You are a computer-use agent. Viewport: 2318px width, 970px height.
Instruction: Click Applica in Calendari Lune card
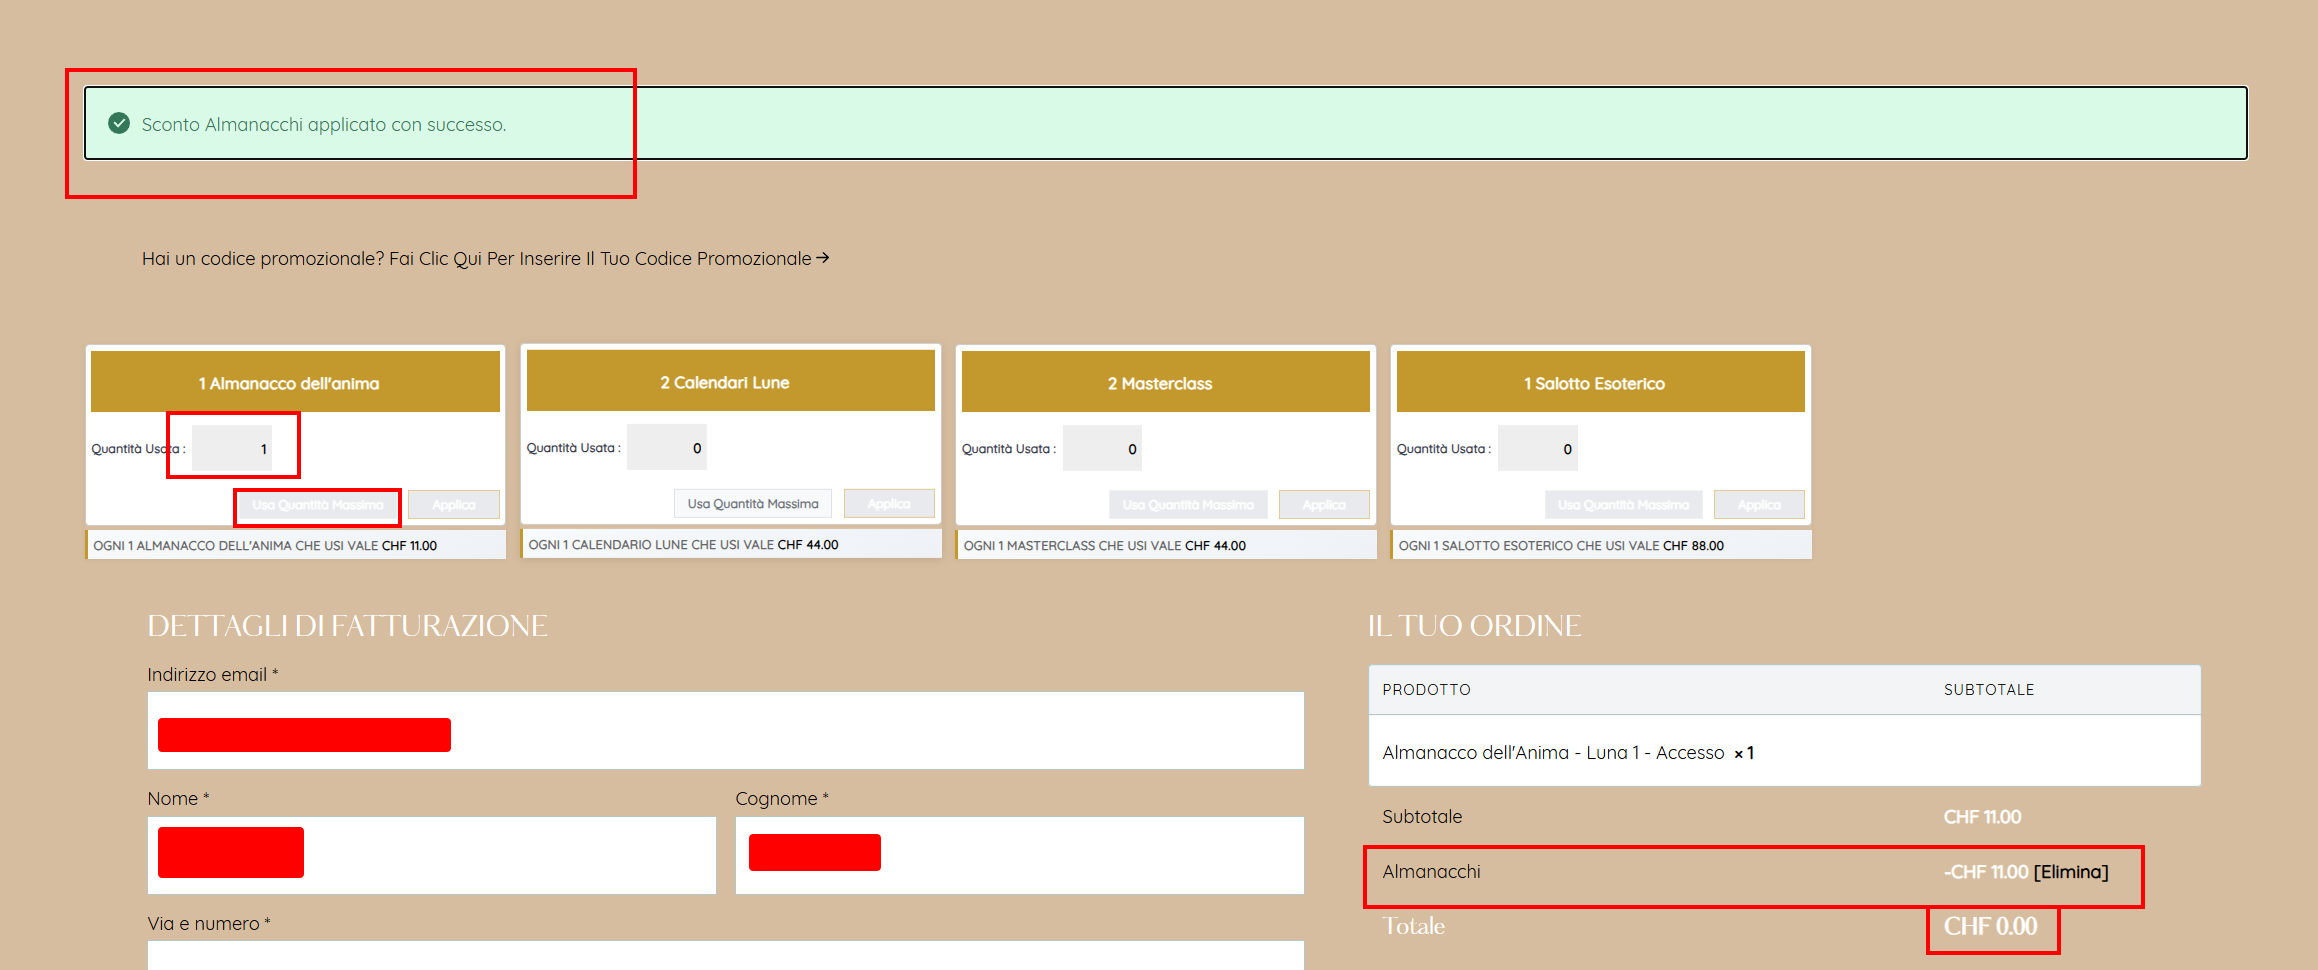[888, 504]
